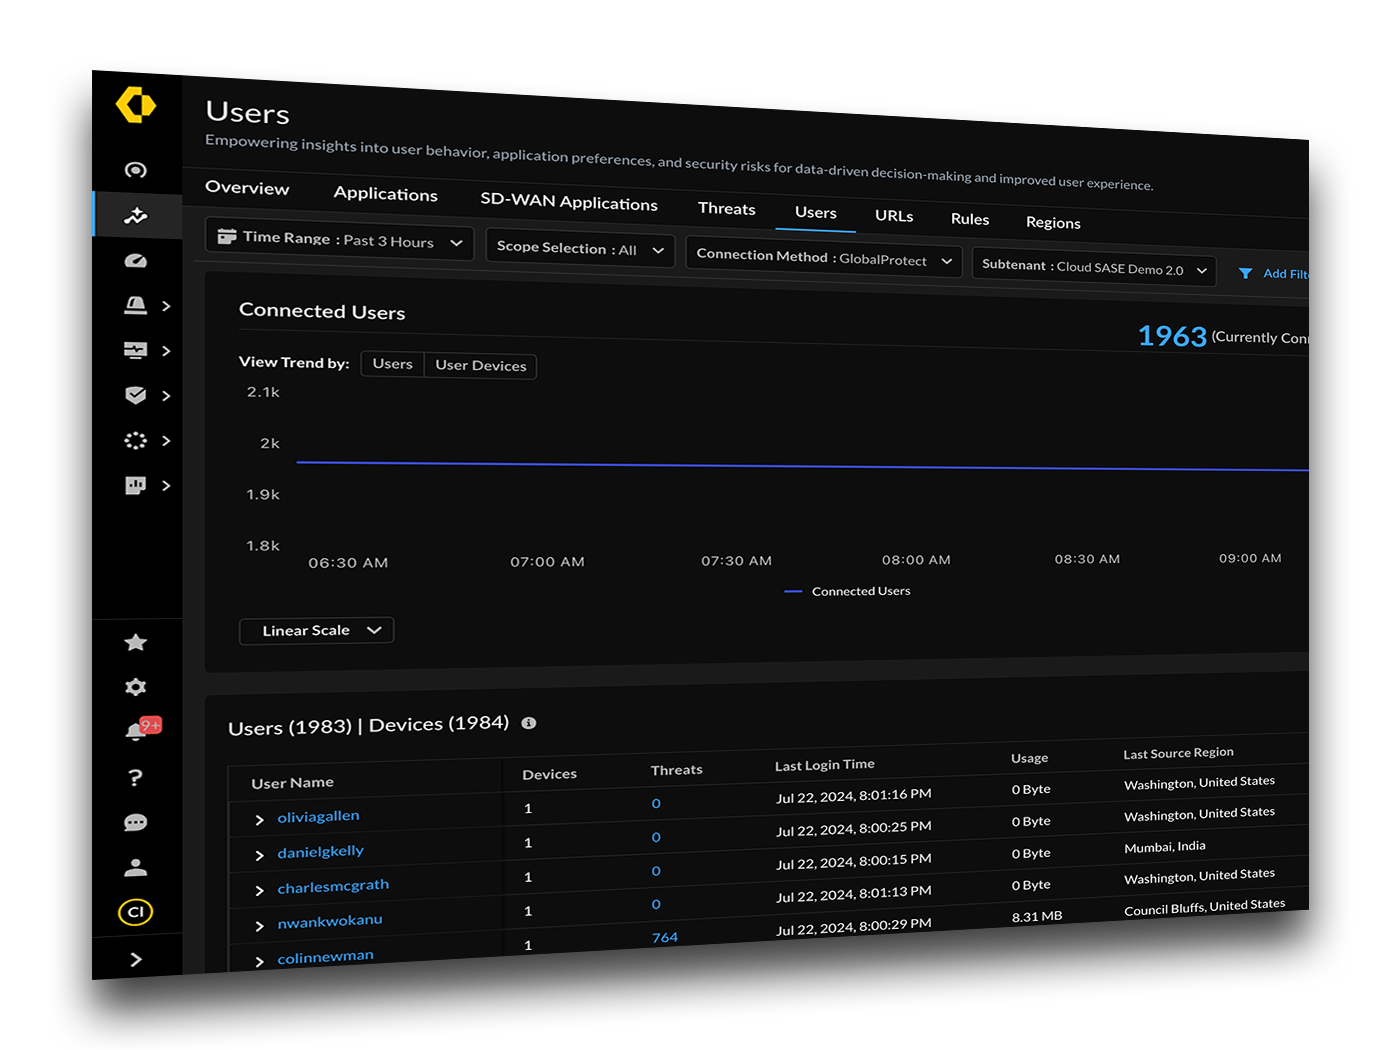Expand the oliviagallen user row
The image size is (1400, 1050).
click(259, 817)
